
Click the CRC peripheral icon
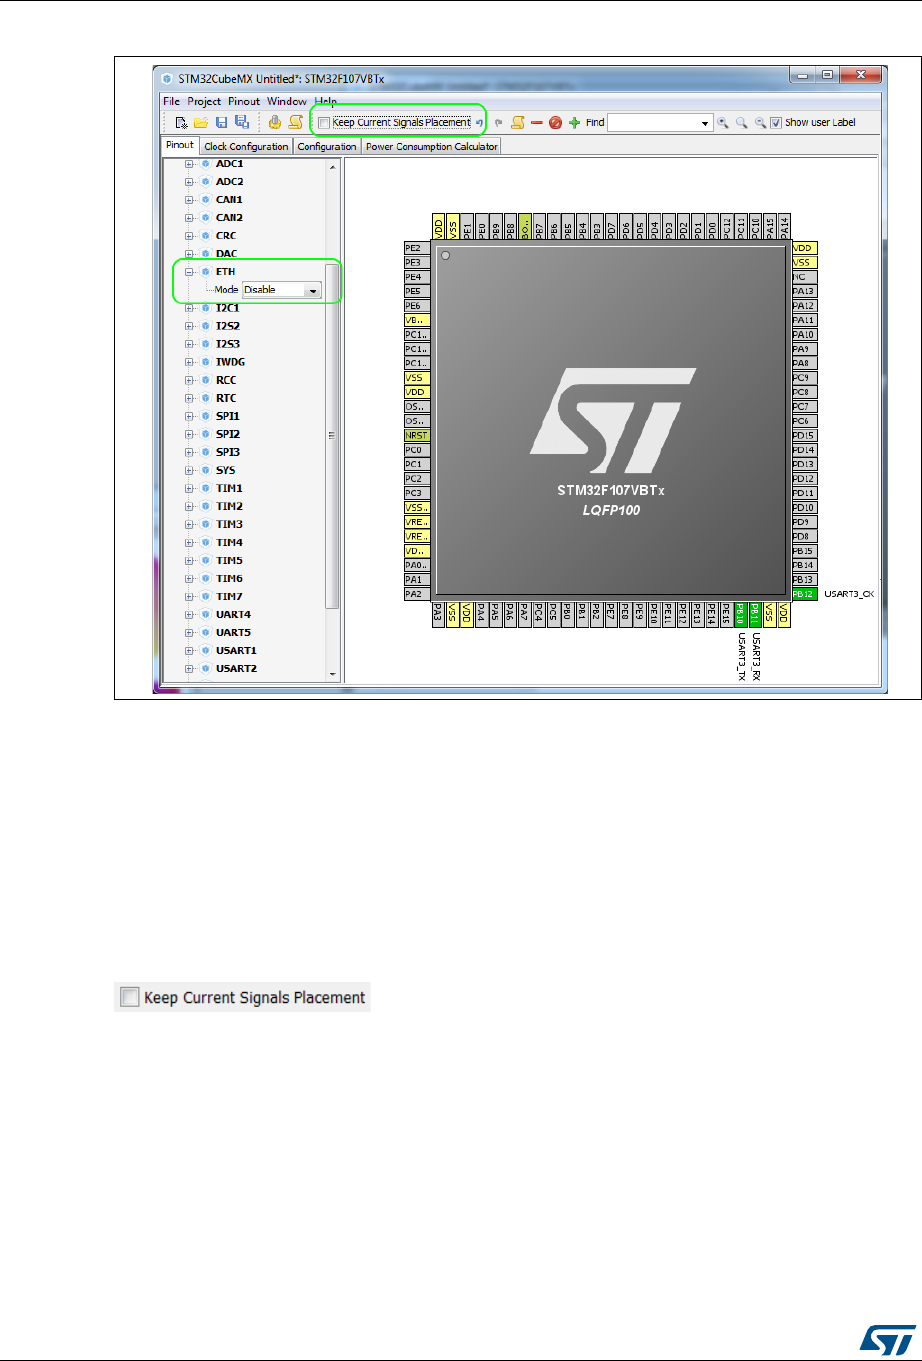pos(205,236)
